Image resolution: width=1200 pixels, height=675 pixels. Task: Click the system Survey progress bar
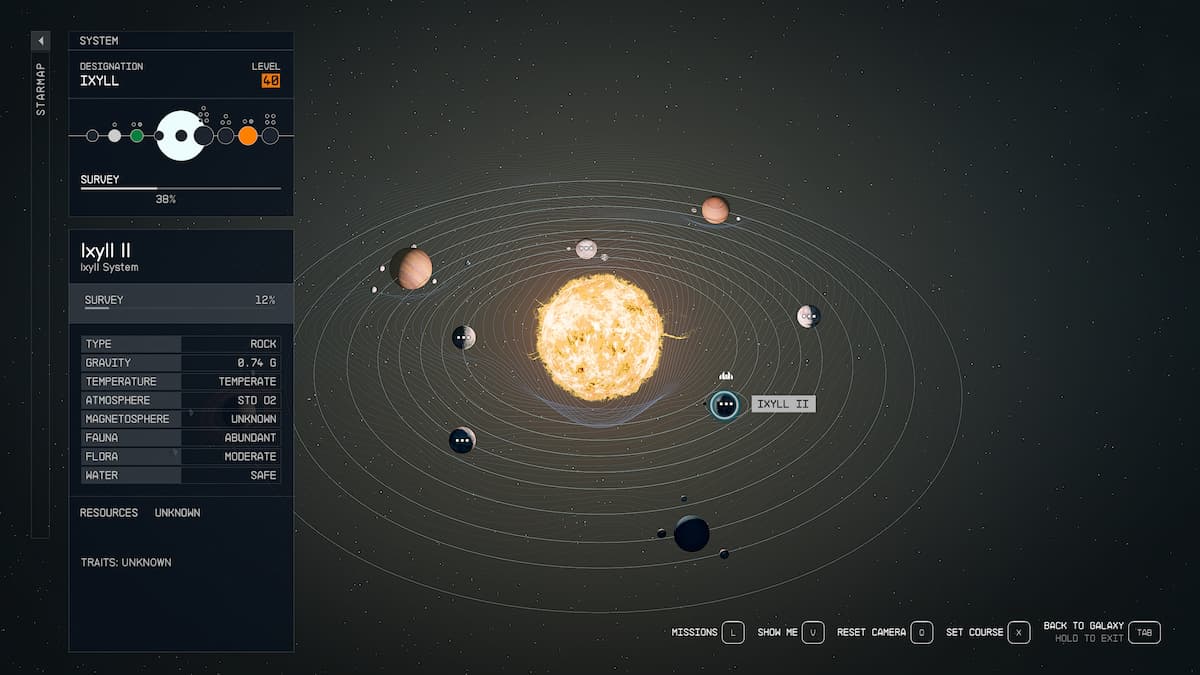coord(180,188)
